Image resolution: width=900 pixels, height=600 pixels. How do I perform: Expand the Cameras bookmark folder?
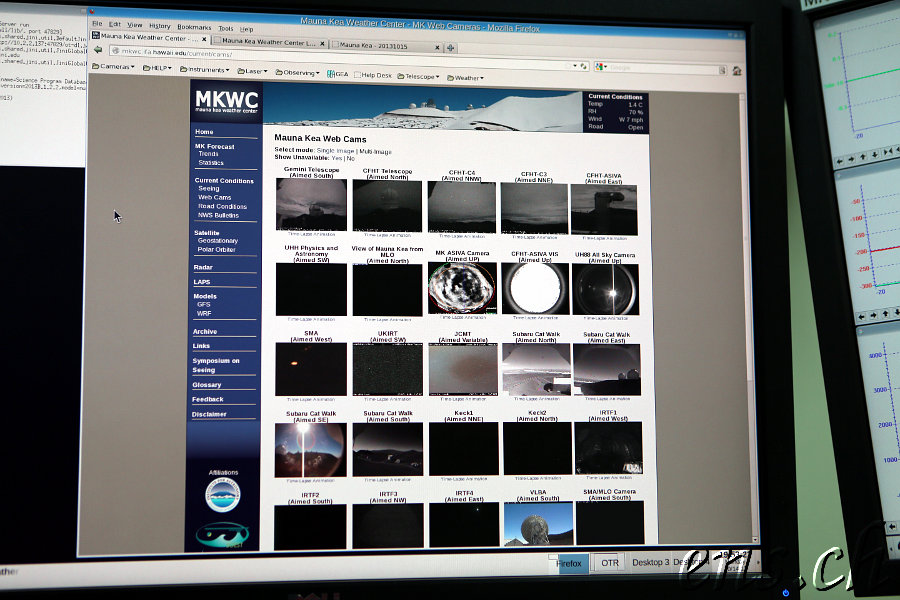point(113,67)
